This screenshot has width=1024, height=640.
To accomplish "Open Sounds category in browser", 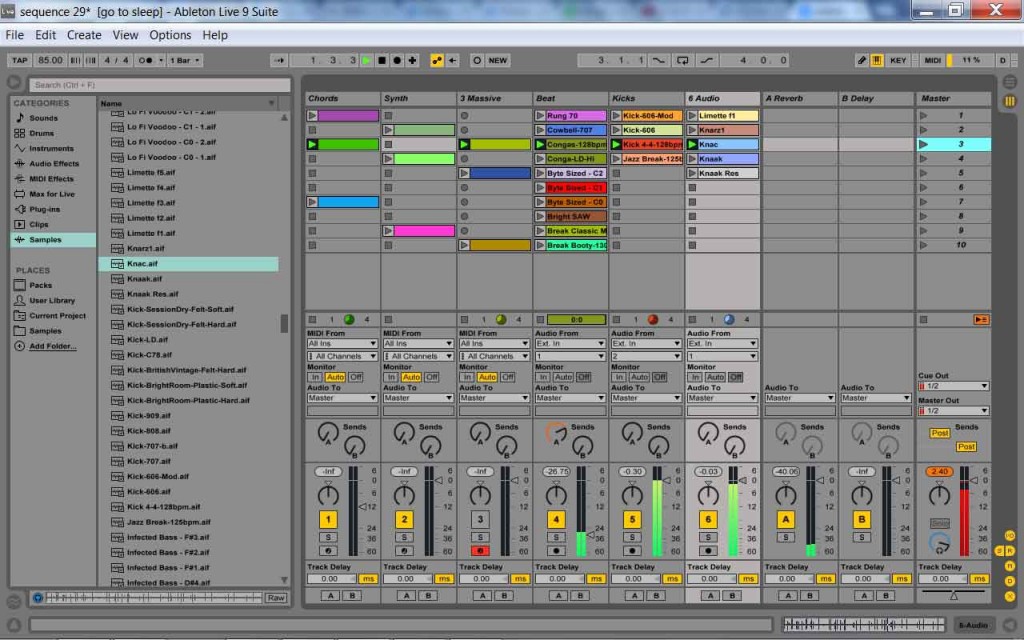I will tap(43, 118).
